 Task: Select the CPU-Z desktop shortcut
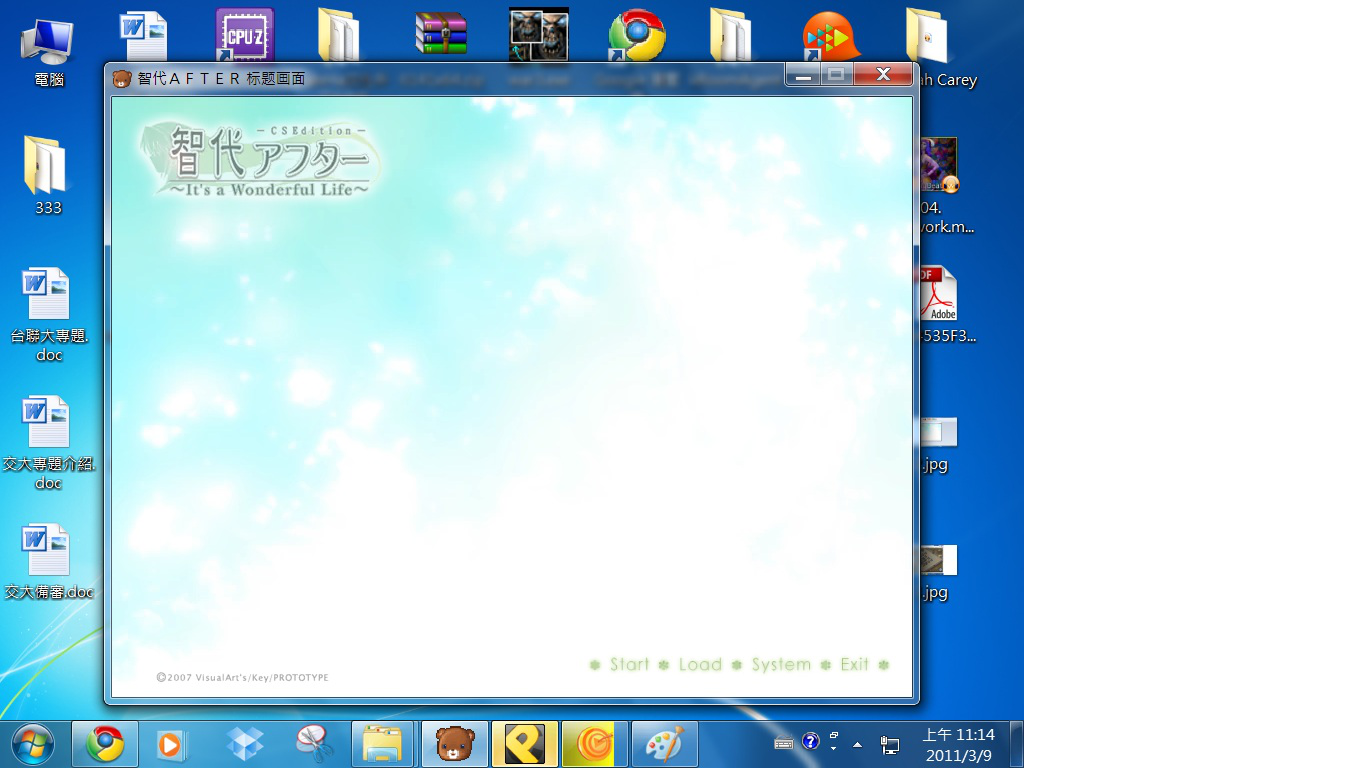pyautogui.click(x=245, y=36)
